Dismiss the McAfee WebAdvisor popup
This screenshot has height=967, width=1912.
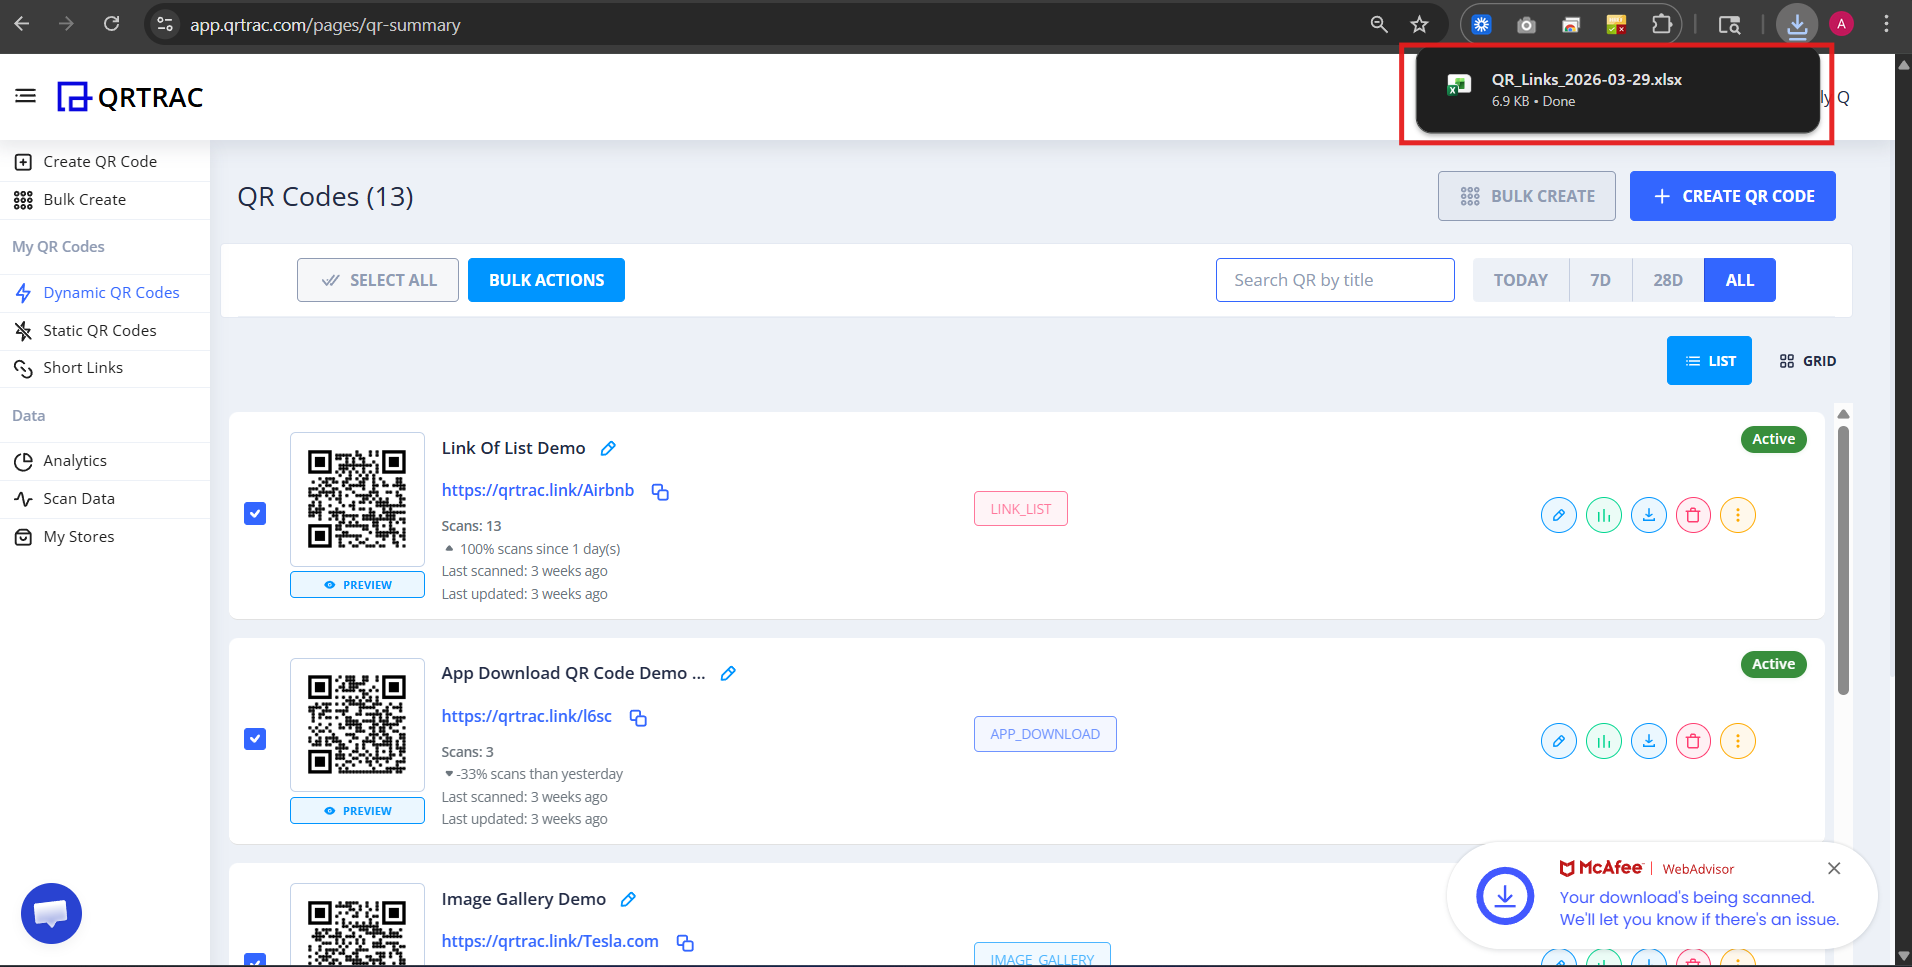coord(1834,868)
